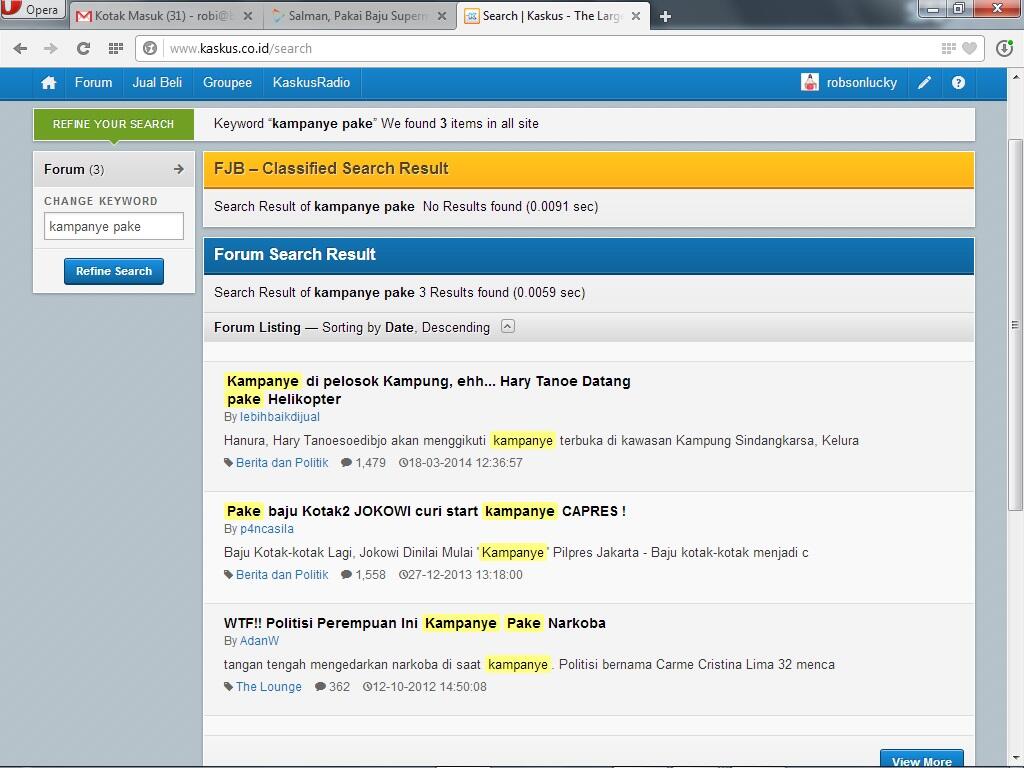The image size is (1024, 768).
Task: Click the Refine Search button
Action: pos(114,271)
